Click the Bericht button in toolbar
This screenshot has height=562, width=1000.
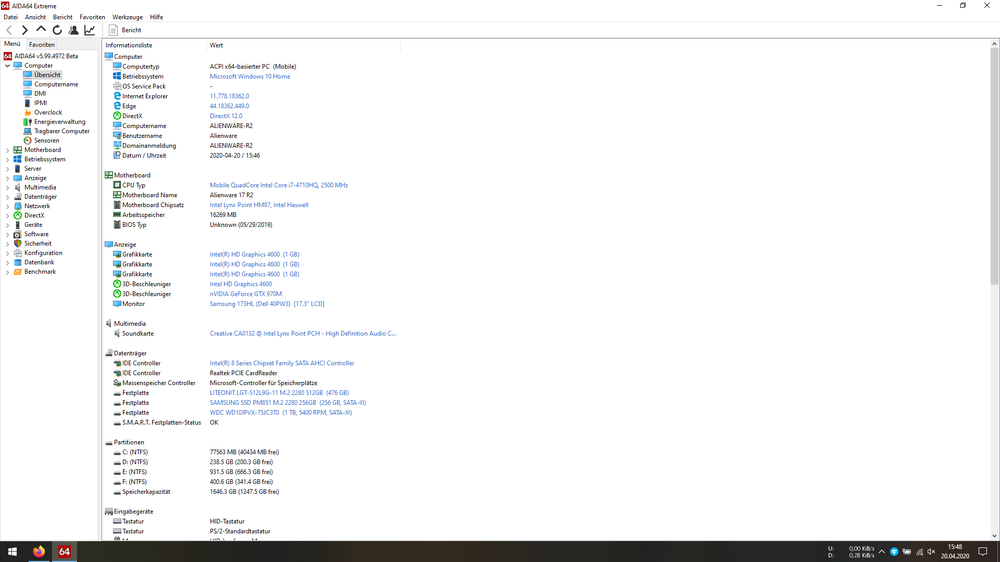(x=126, y=30)
